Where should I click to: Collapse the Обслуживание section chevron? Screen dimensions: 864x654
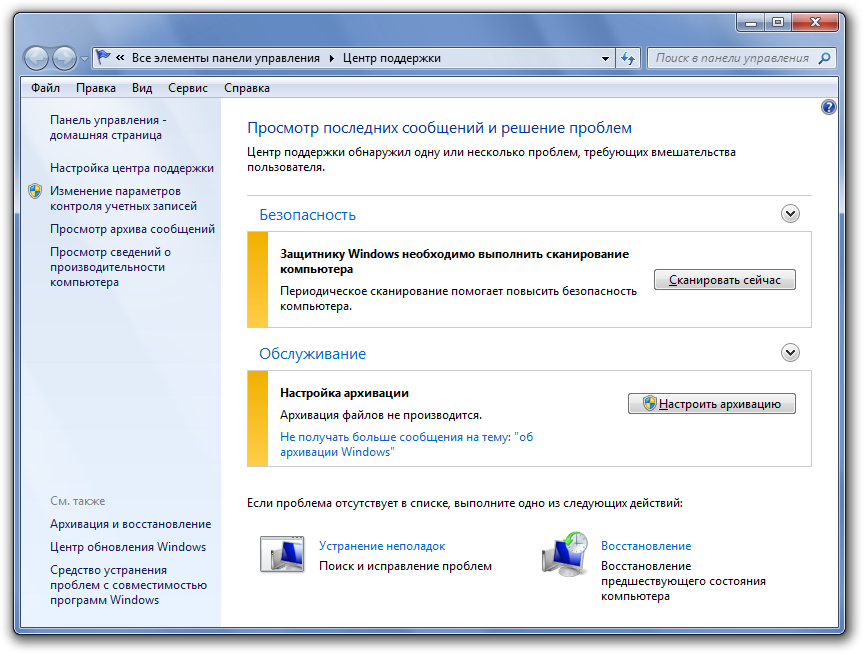coord(791,352)
